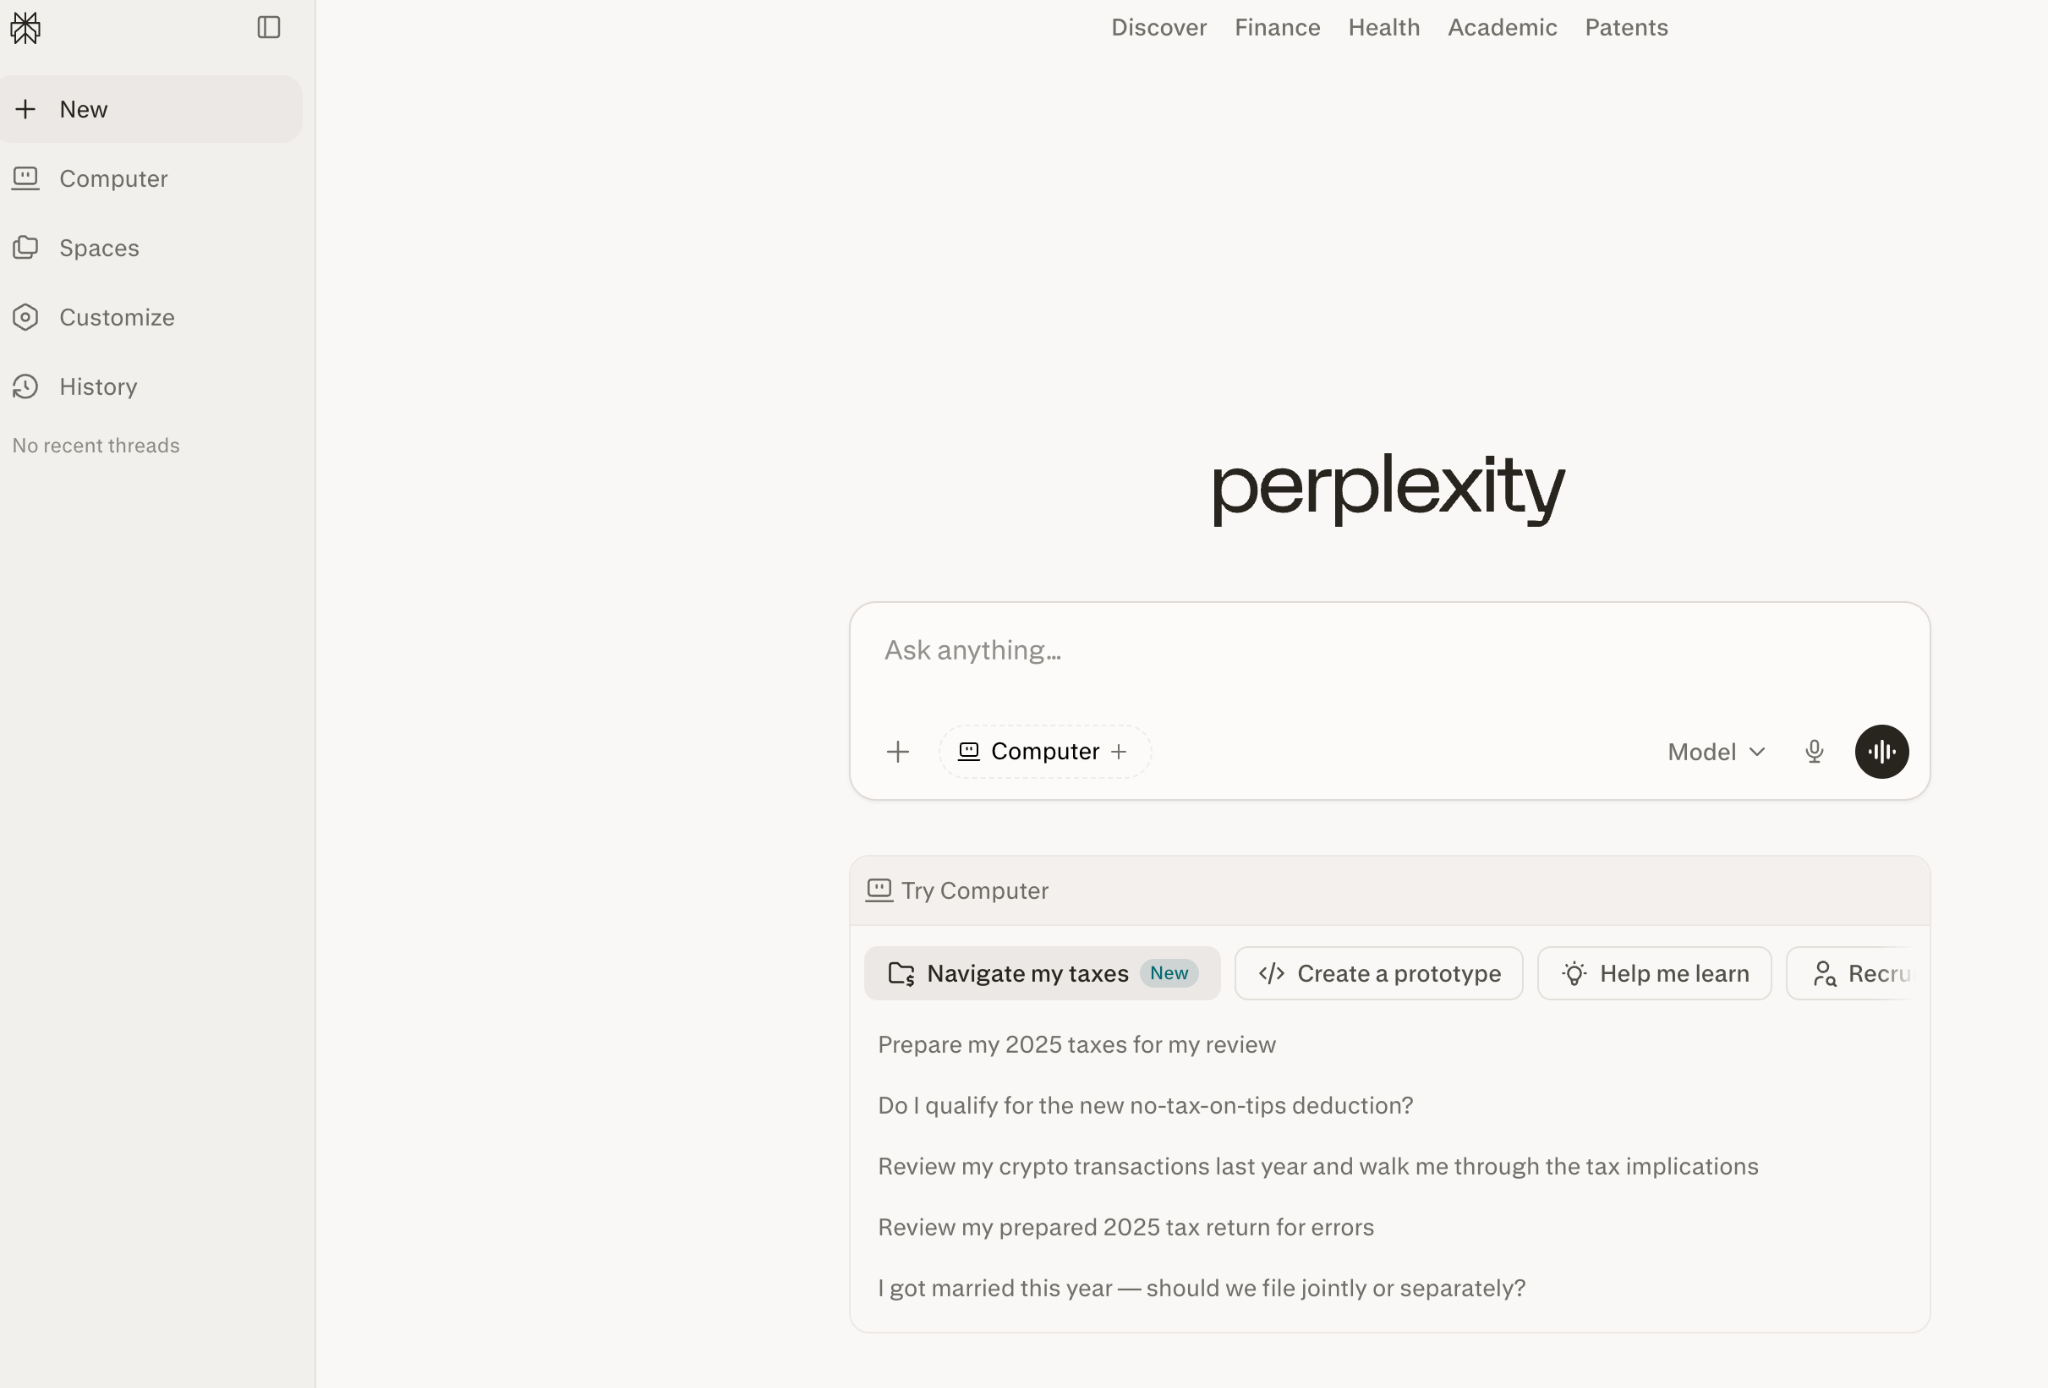Screen dimensions: 2048x1388
Task: Select Create a prototype
Action: pos(1379,972)
